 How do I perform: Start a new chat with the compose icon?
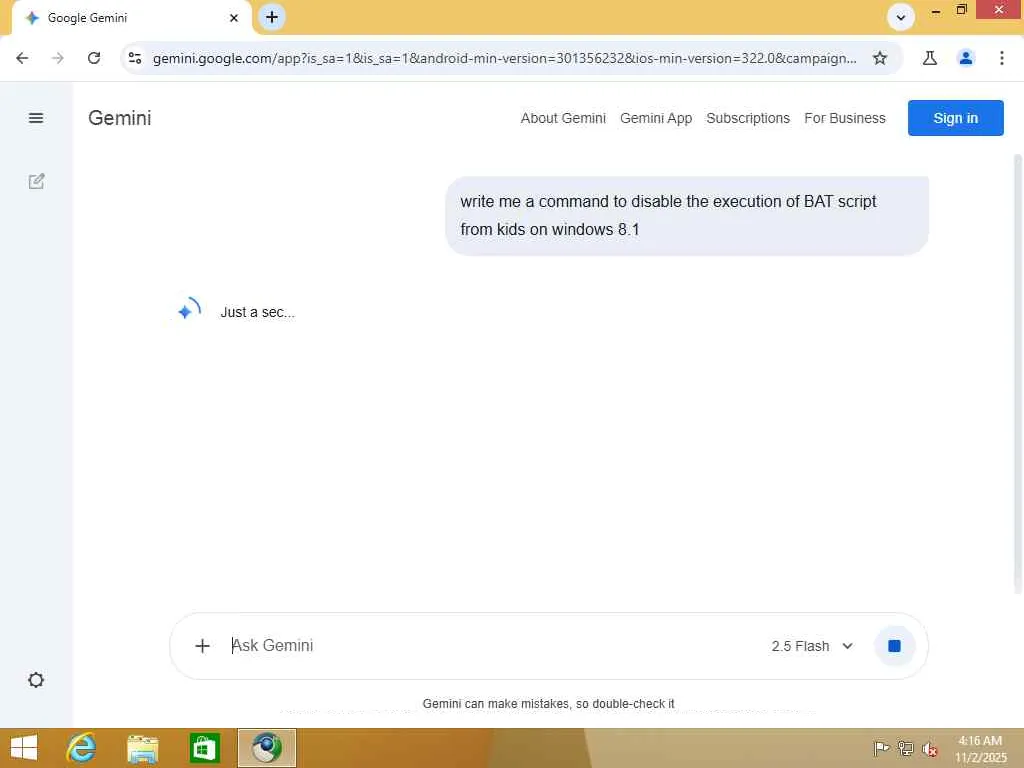(x=36, y=182)
